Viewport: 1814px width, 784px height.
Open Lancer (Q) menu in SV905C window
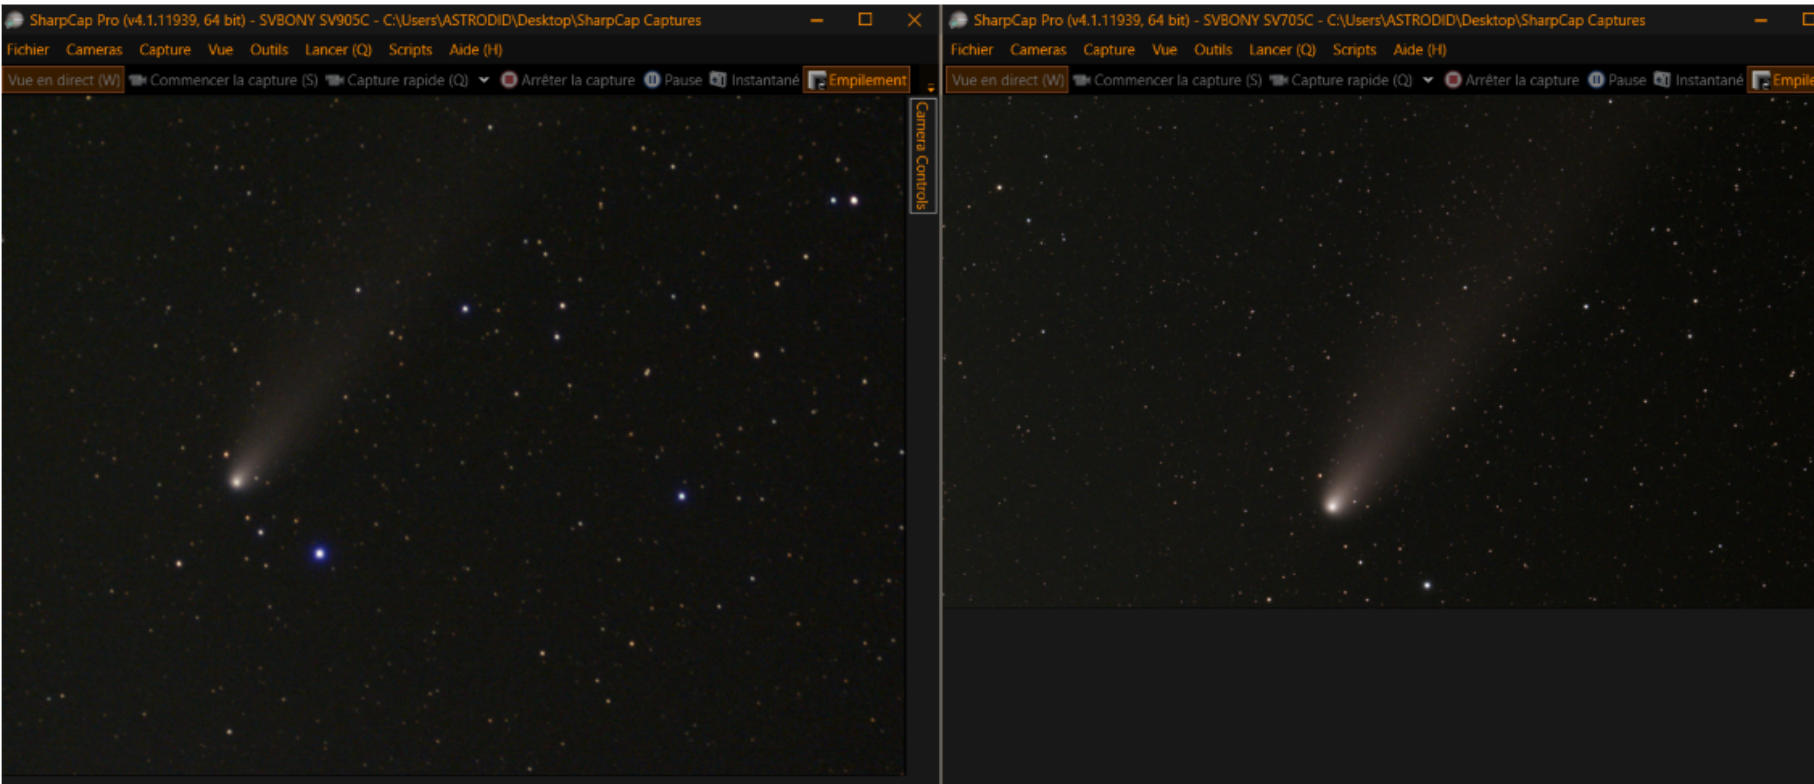(x=338, y=49)
